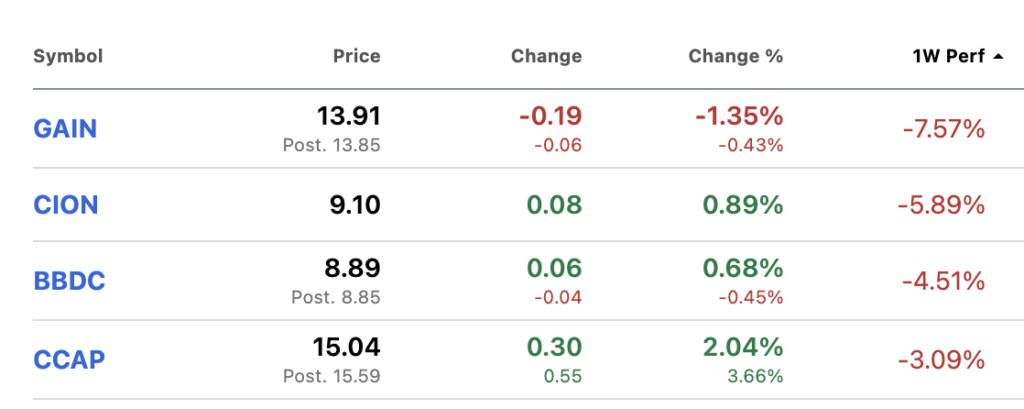Select the GAIN price value 13.91
Image resolution: width=1024 pixels, height=409 pixels.
(x=349, y=117)
